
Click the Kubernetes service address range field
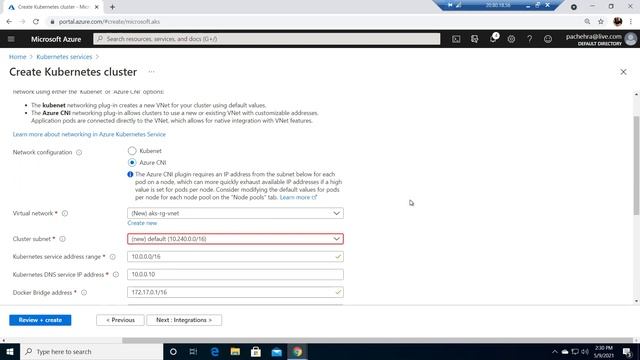[x=235, y=257]
